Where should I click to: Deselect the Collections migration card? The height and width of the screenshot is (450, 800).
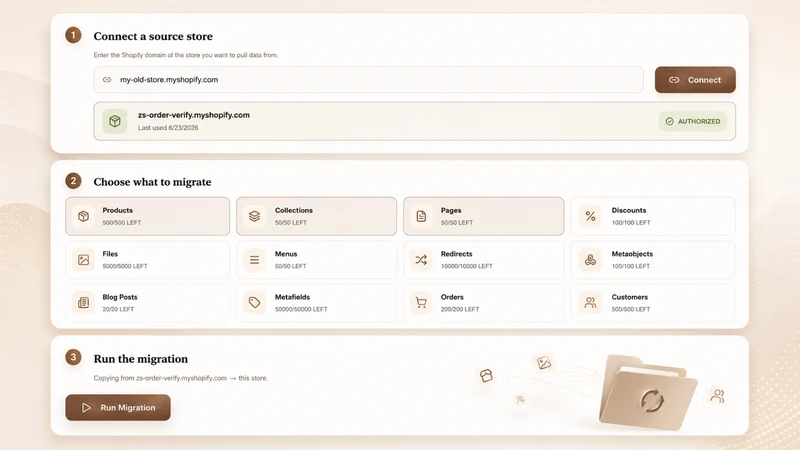click(x=316, y=216)
